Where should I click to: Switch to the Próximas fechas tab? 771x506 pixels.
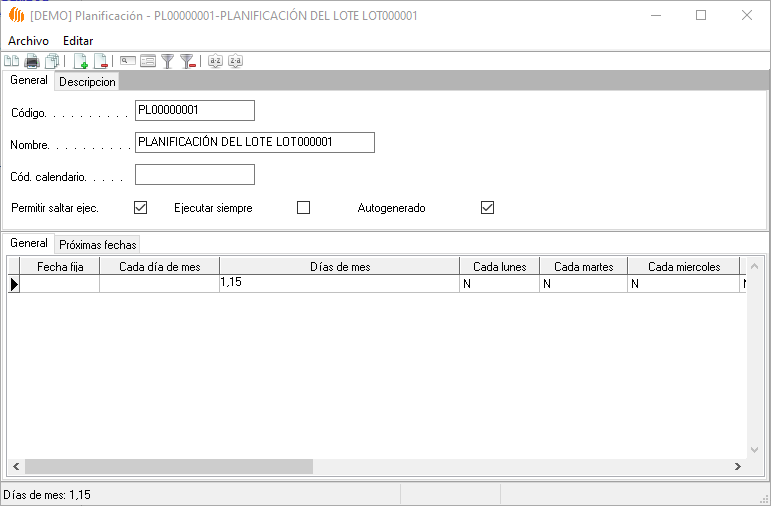(97, 244)
